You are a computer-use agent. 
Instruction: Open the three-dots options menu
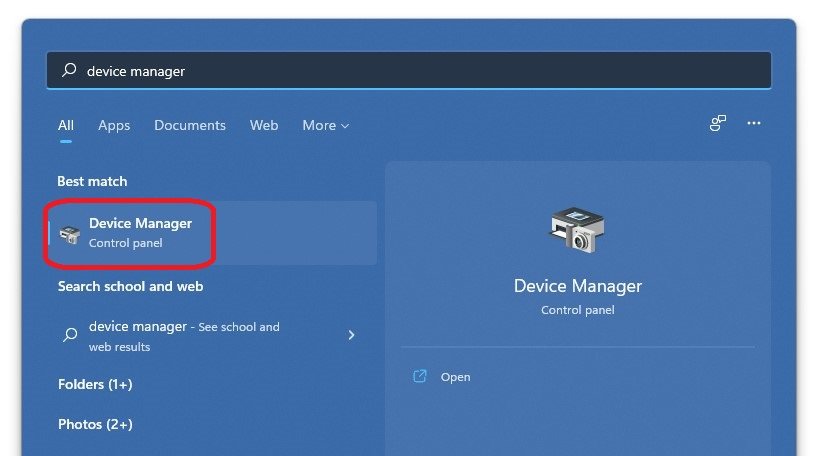(x=754, y=123)
